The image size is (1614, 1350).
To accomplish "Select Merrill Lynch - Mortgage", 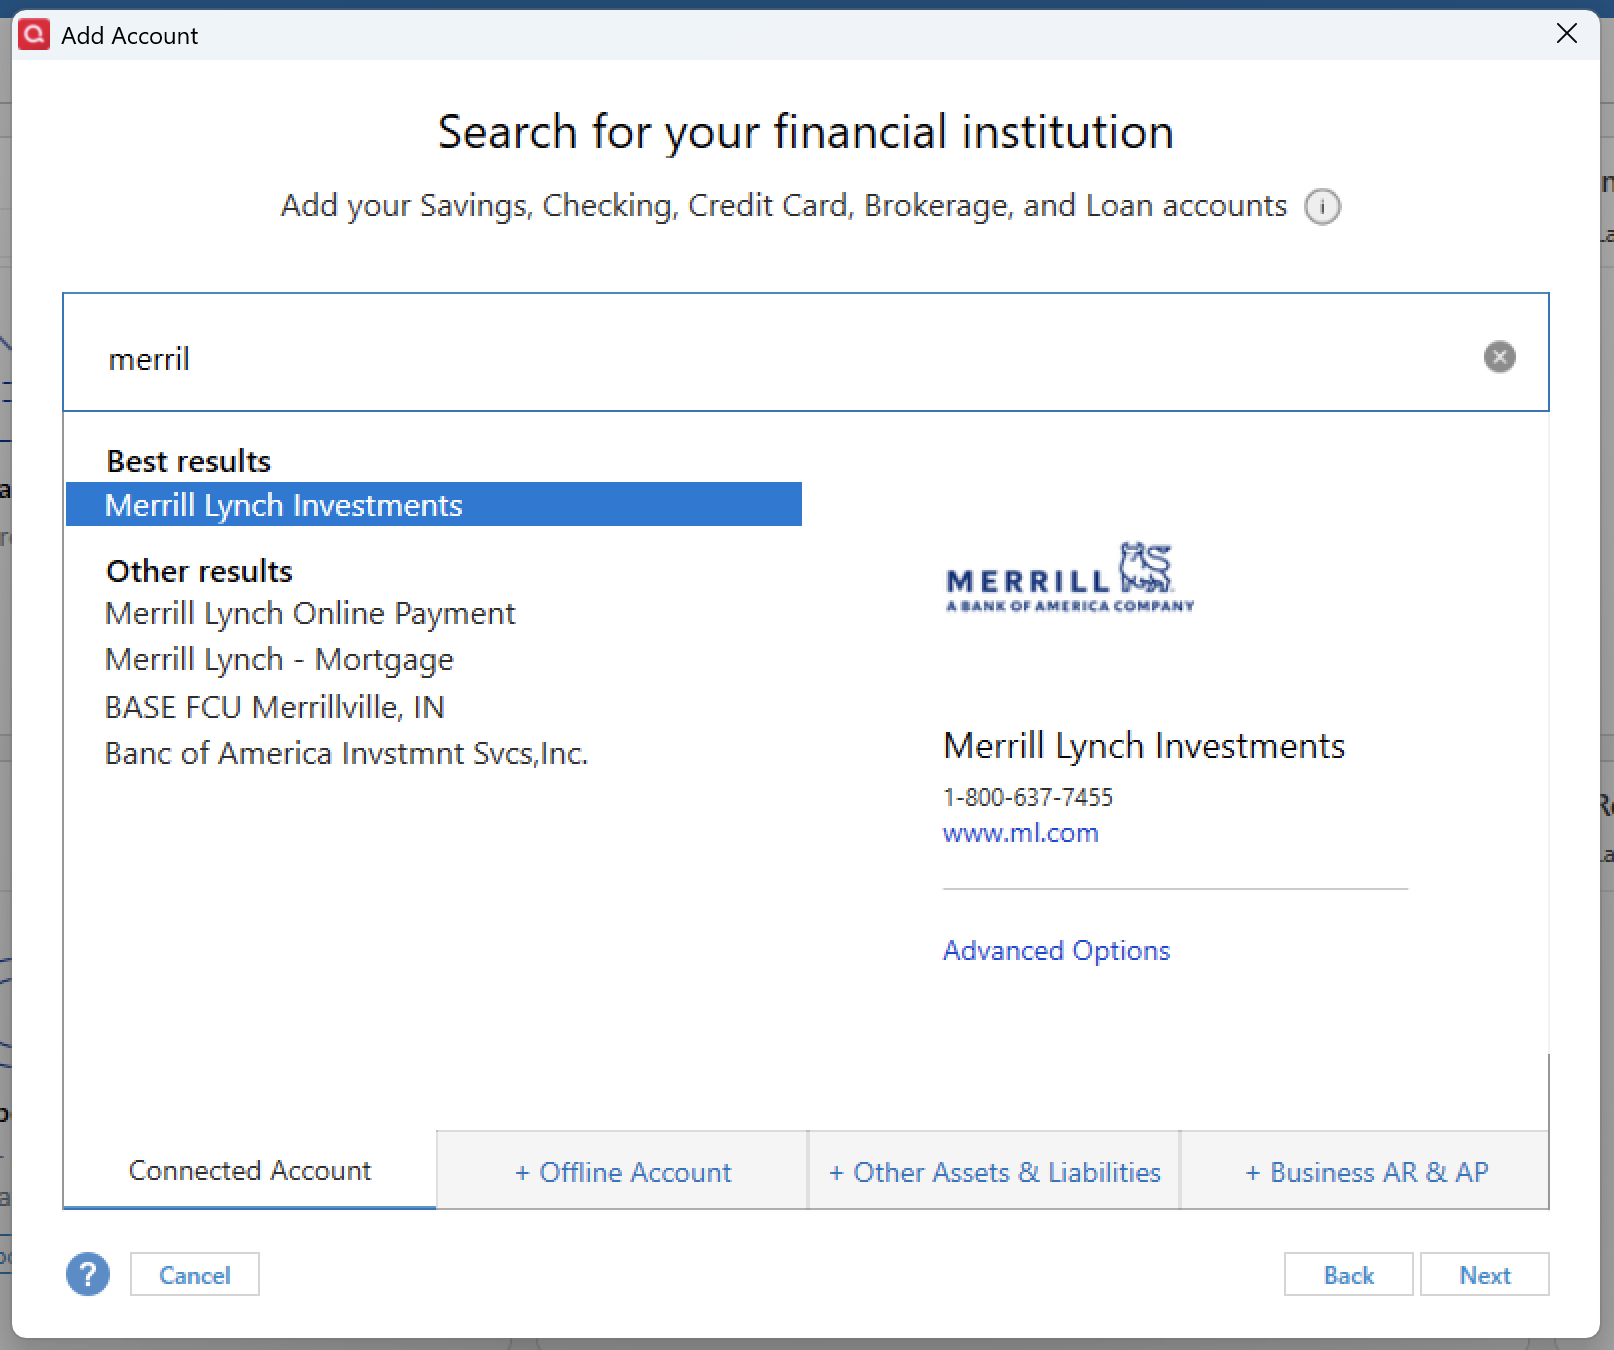I will 278,659.
